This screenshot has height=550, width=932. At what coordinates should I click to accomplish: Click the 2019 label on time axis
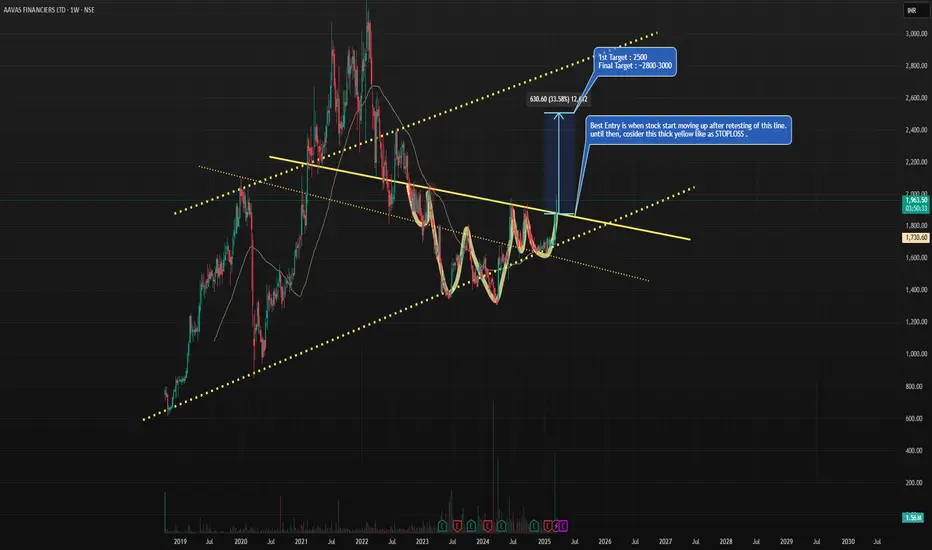click(x=180, y=542)
